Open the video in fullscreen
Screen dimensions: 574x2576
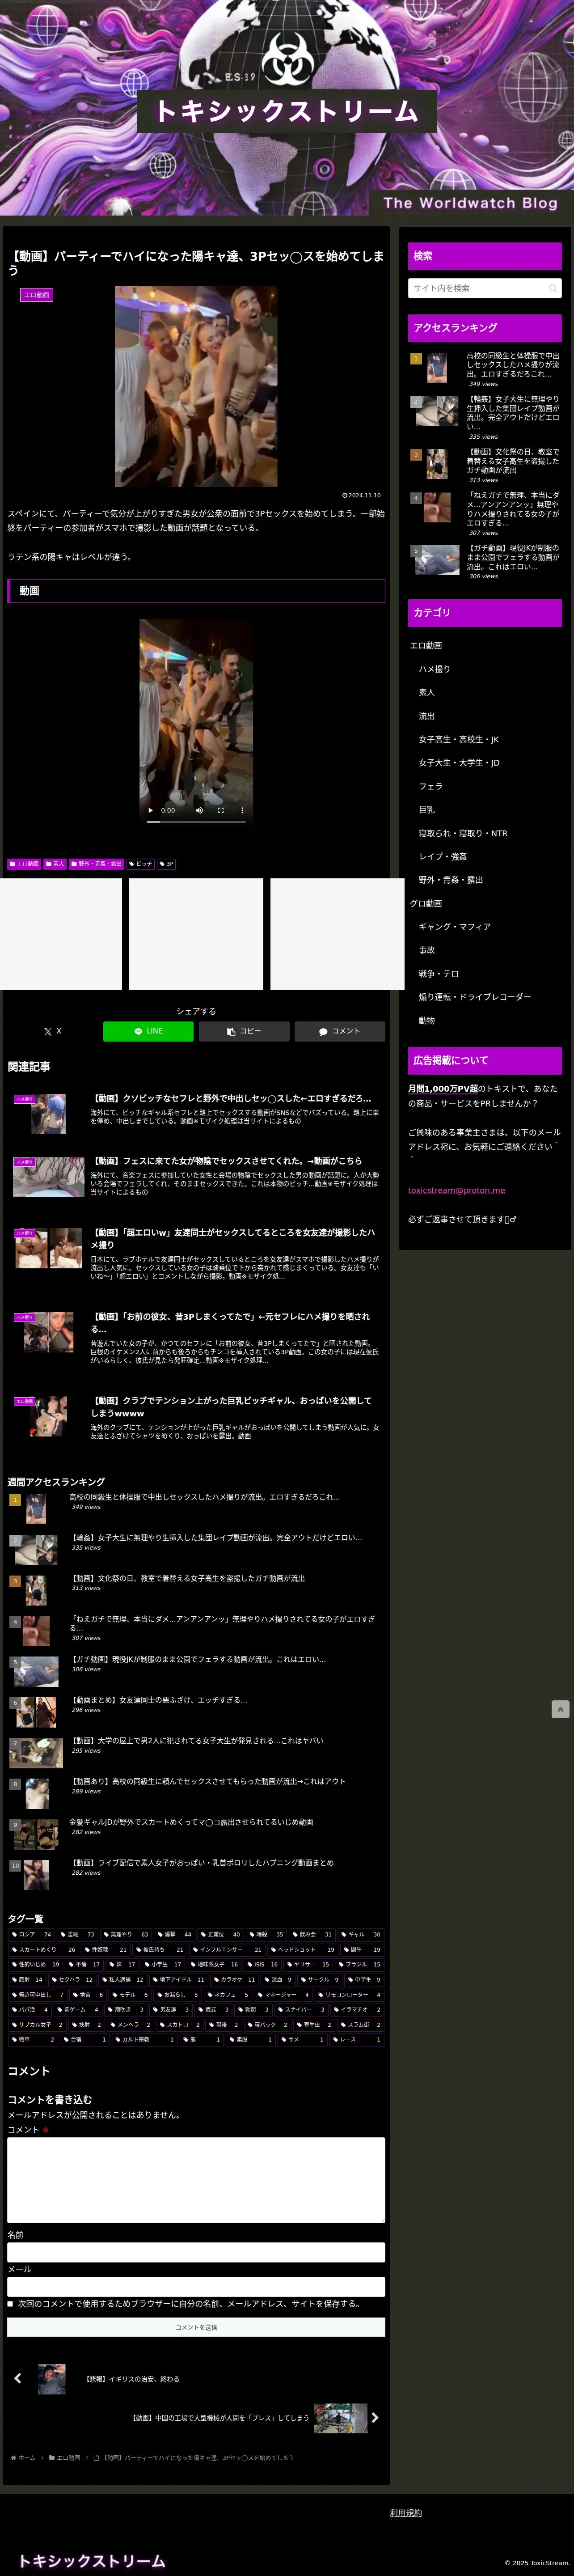220,810
